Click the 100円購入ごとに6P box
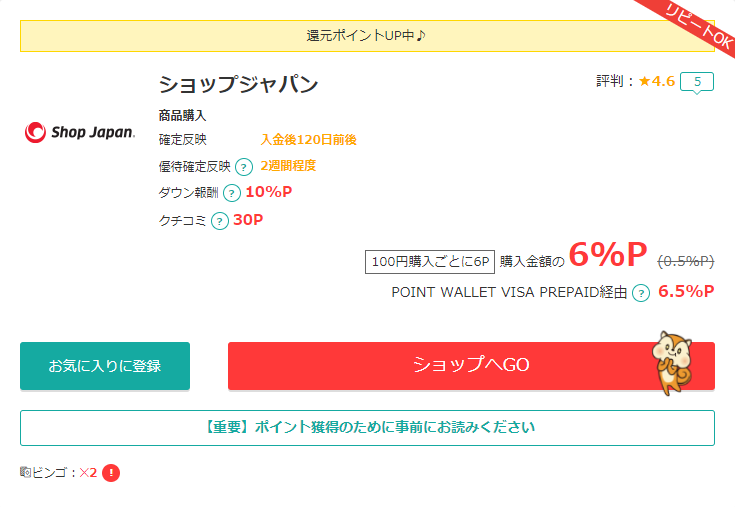The image size is (735, 507). (x=430, y=262)
